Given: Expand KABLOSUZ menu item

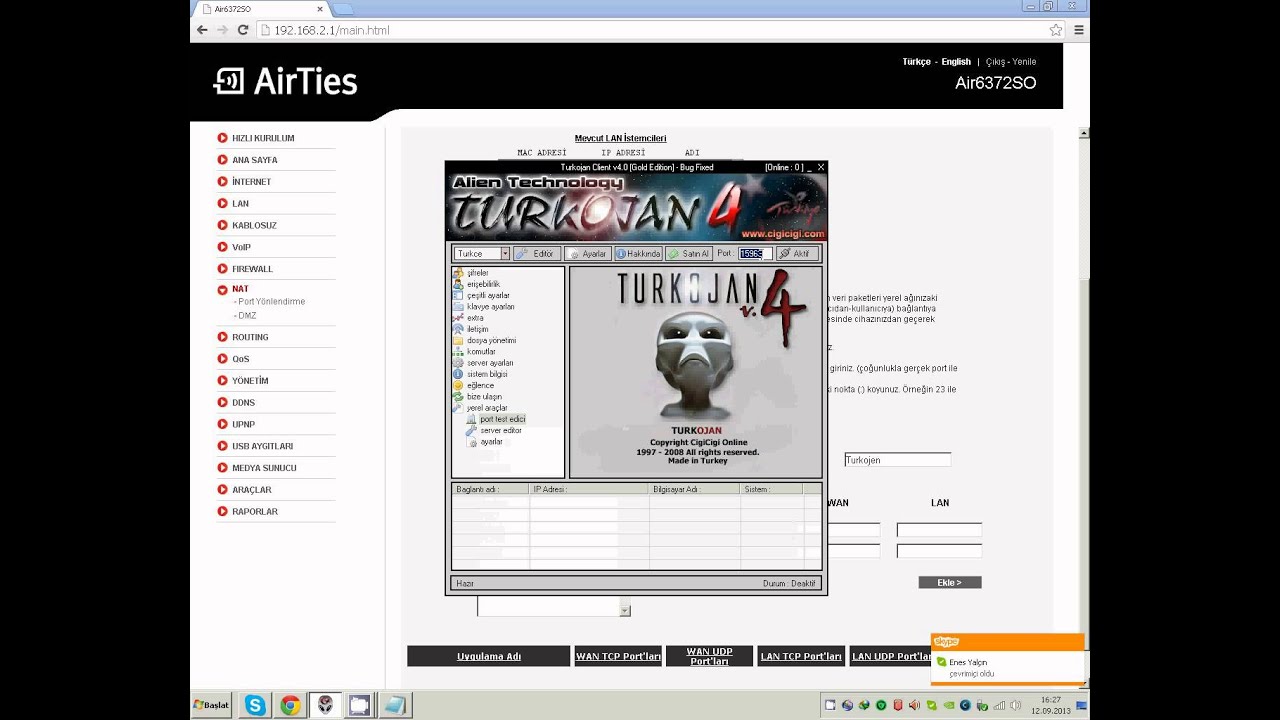Looking at the screenshot, I should tap(254, 225).
